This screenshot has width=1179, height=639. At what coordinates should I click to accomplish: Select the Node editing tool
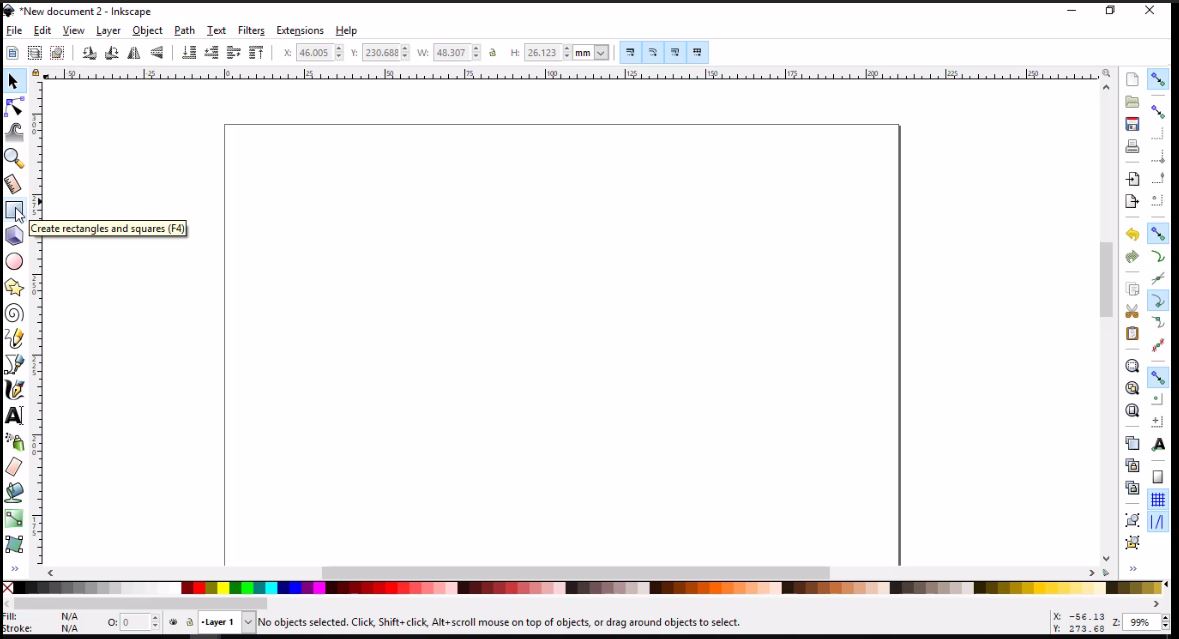(x=14, y=107)
